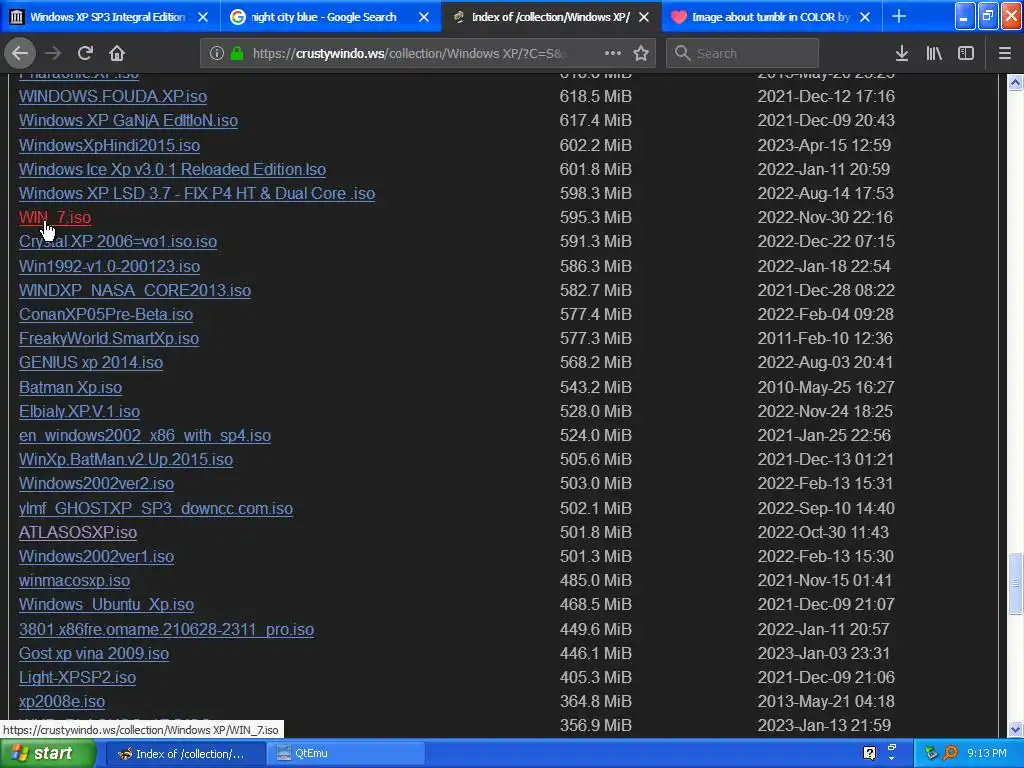The height and width of the screenshot is (768, 1024).
Task: Click the URL address bar
Action: click(408, 54)
